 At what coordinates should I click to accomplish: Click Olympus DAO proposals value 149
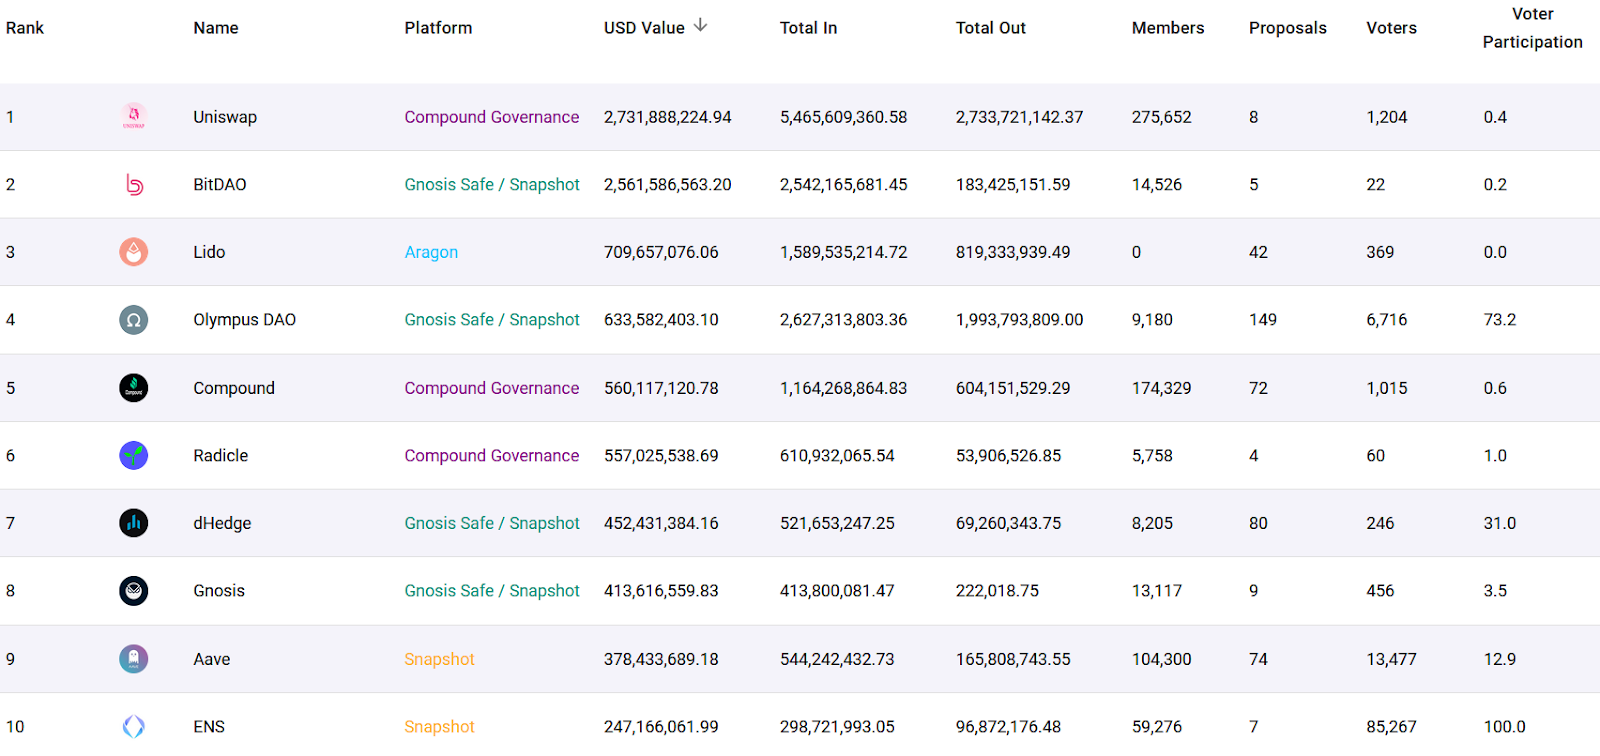[x=1262, y=320]
